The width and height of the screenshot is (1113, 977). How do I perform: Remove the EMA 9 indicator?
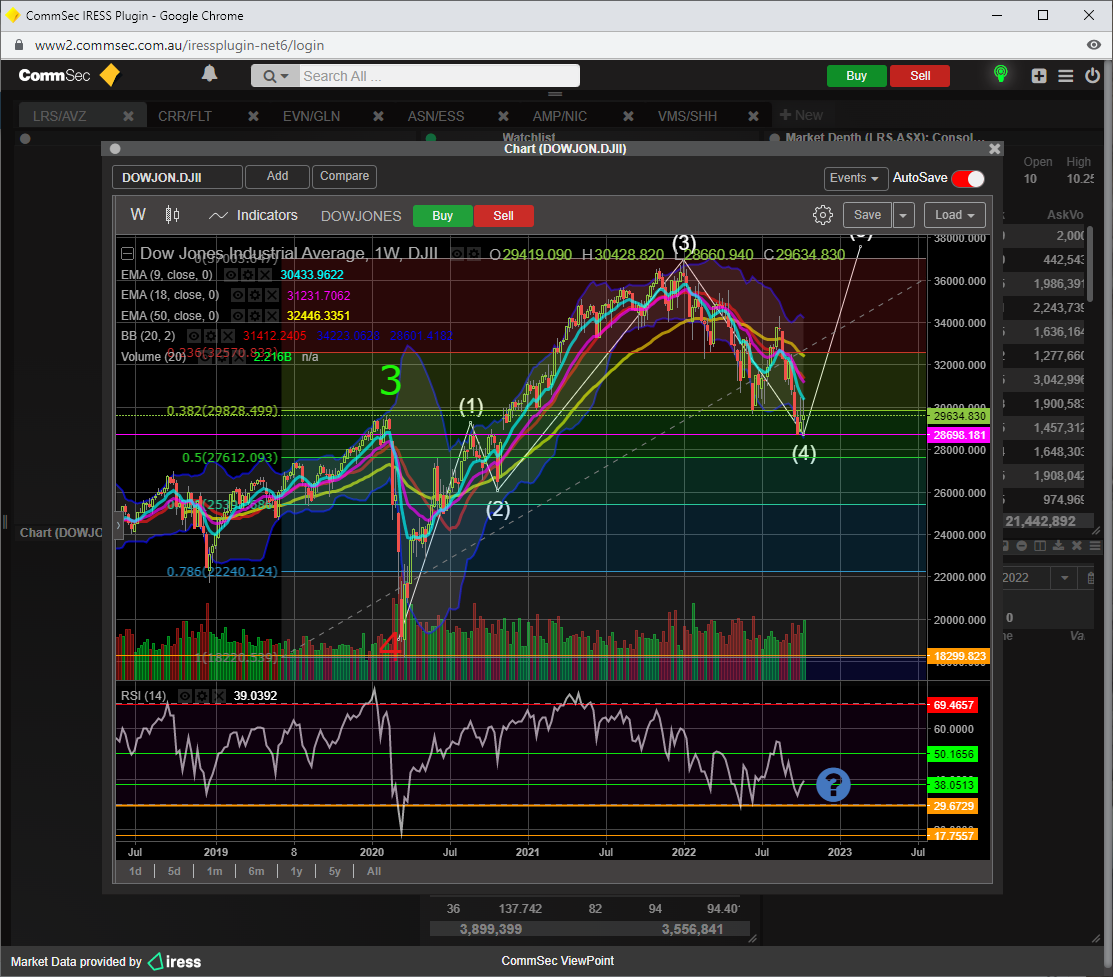pos(264,275)
